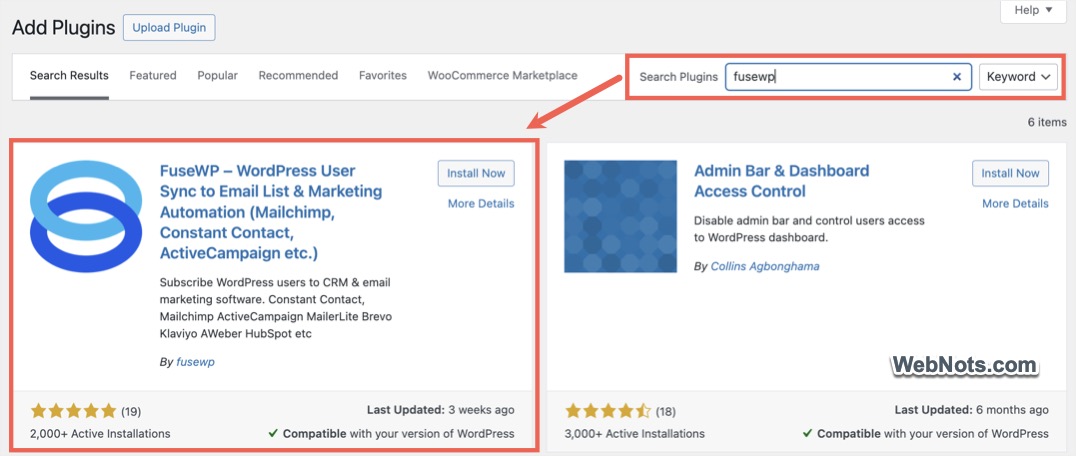
Task: Switch to the Search Results tab
Action: [69, 75]
